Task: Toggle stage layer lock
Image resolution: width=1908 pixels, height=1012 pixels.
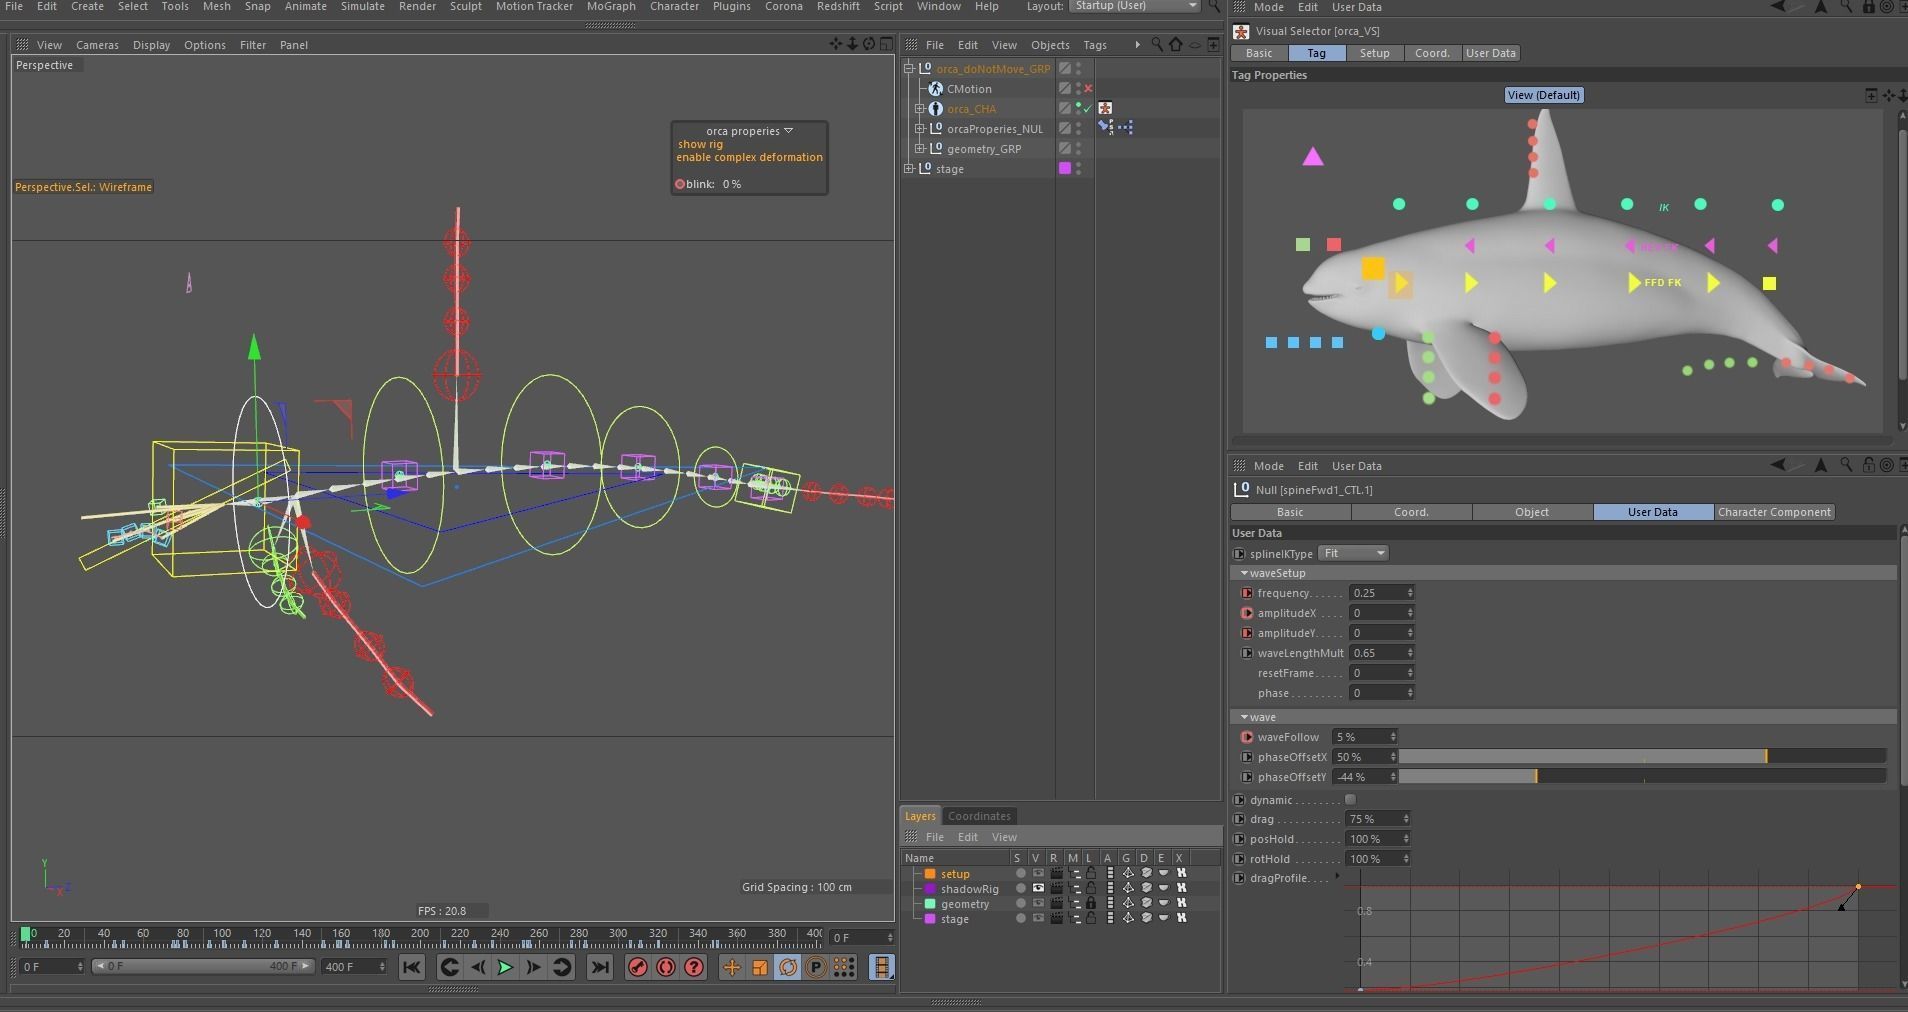Action: point(1091,918)
